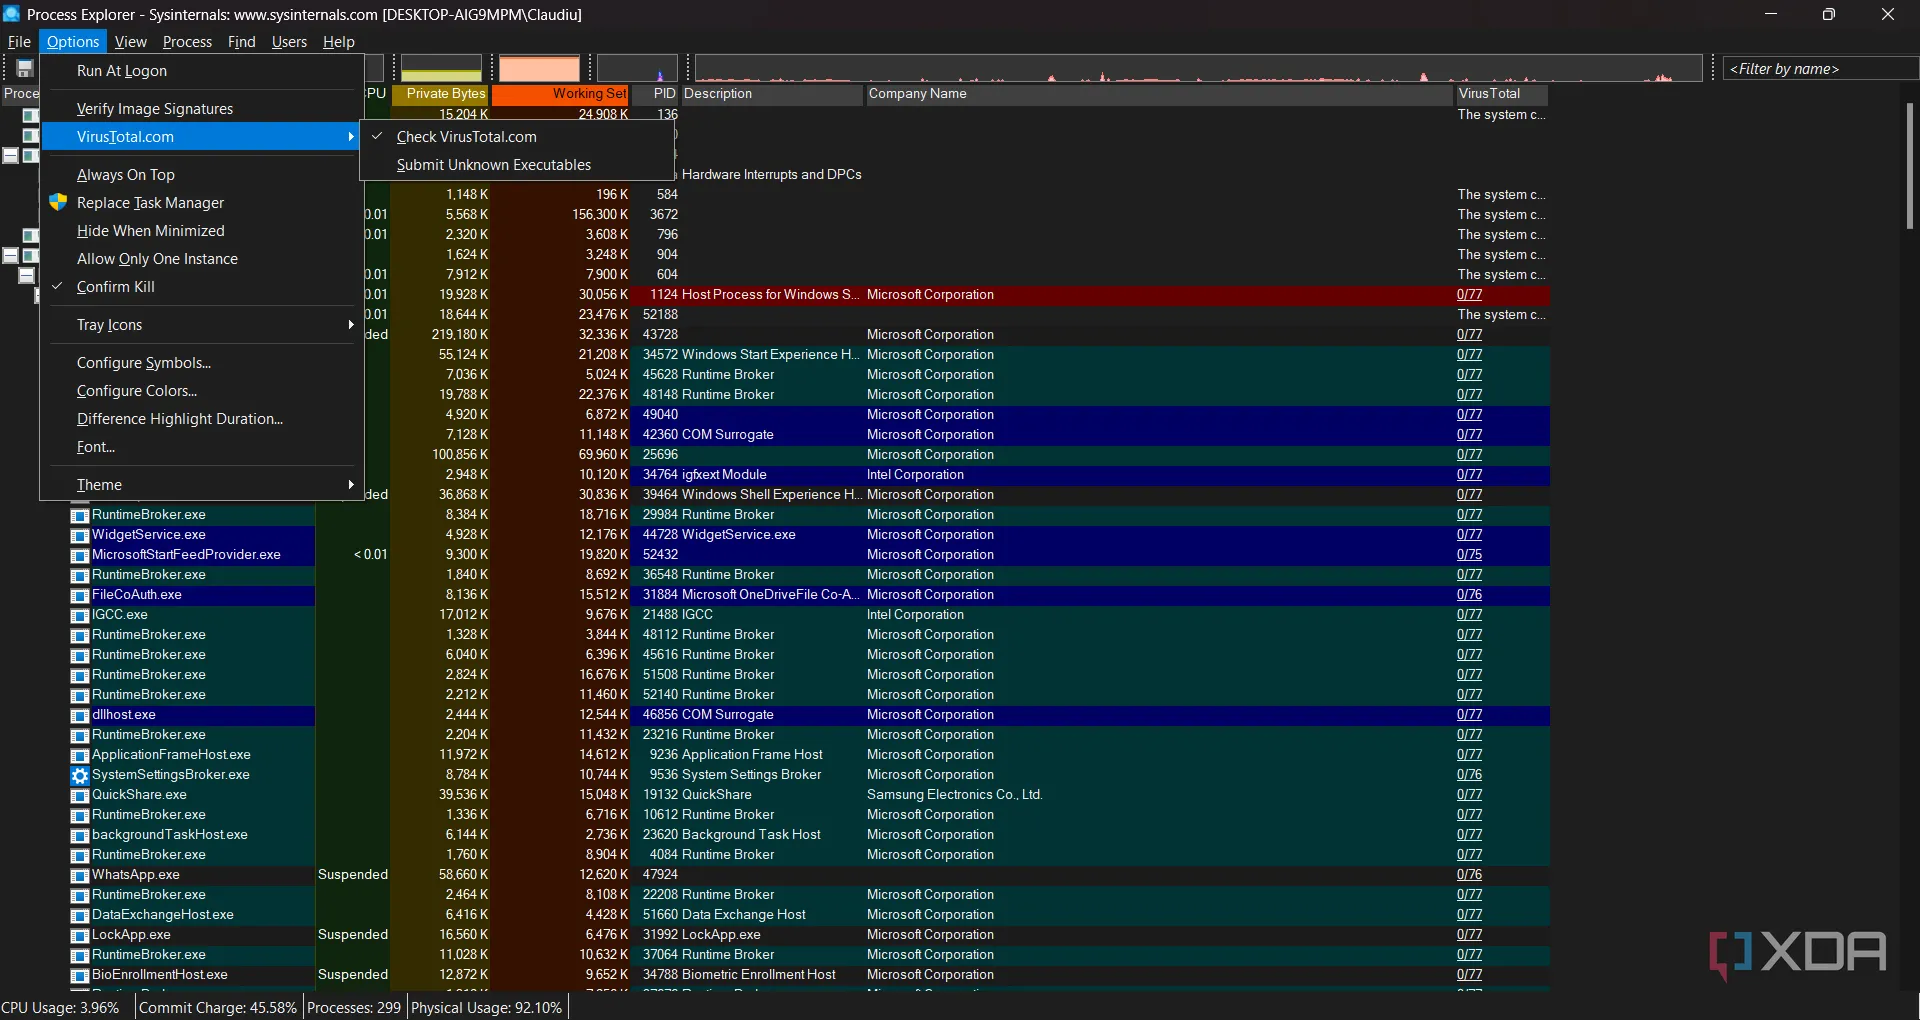Expand the VirusTotal.com submenu arrow
The height and width of the screenshot is (1020, 1920).
point(350,137)
